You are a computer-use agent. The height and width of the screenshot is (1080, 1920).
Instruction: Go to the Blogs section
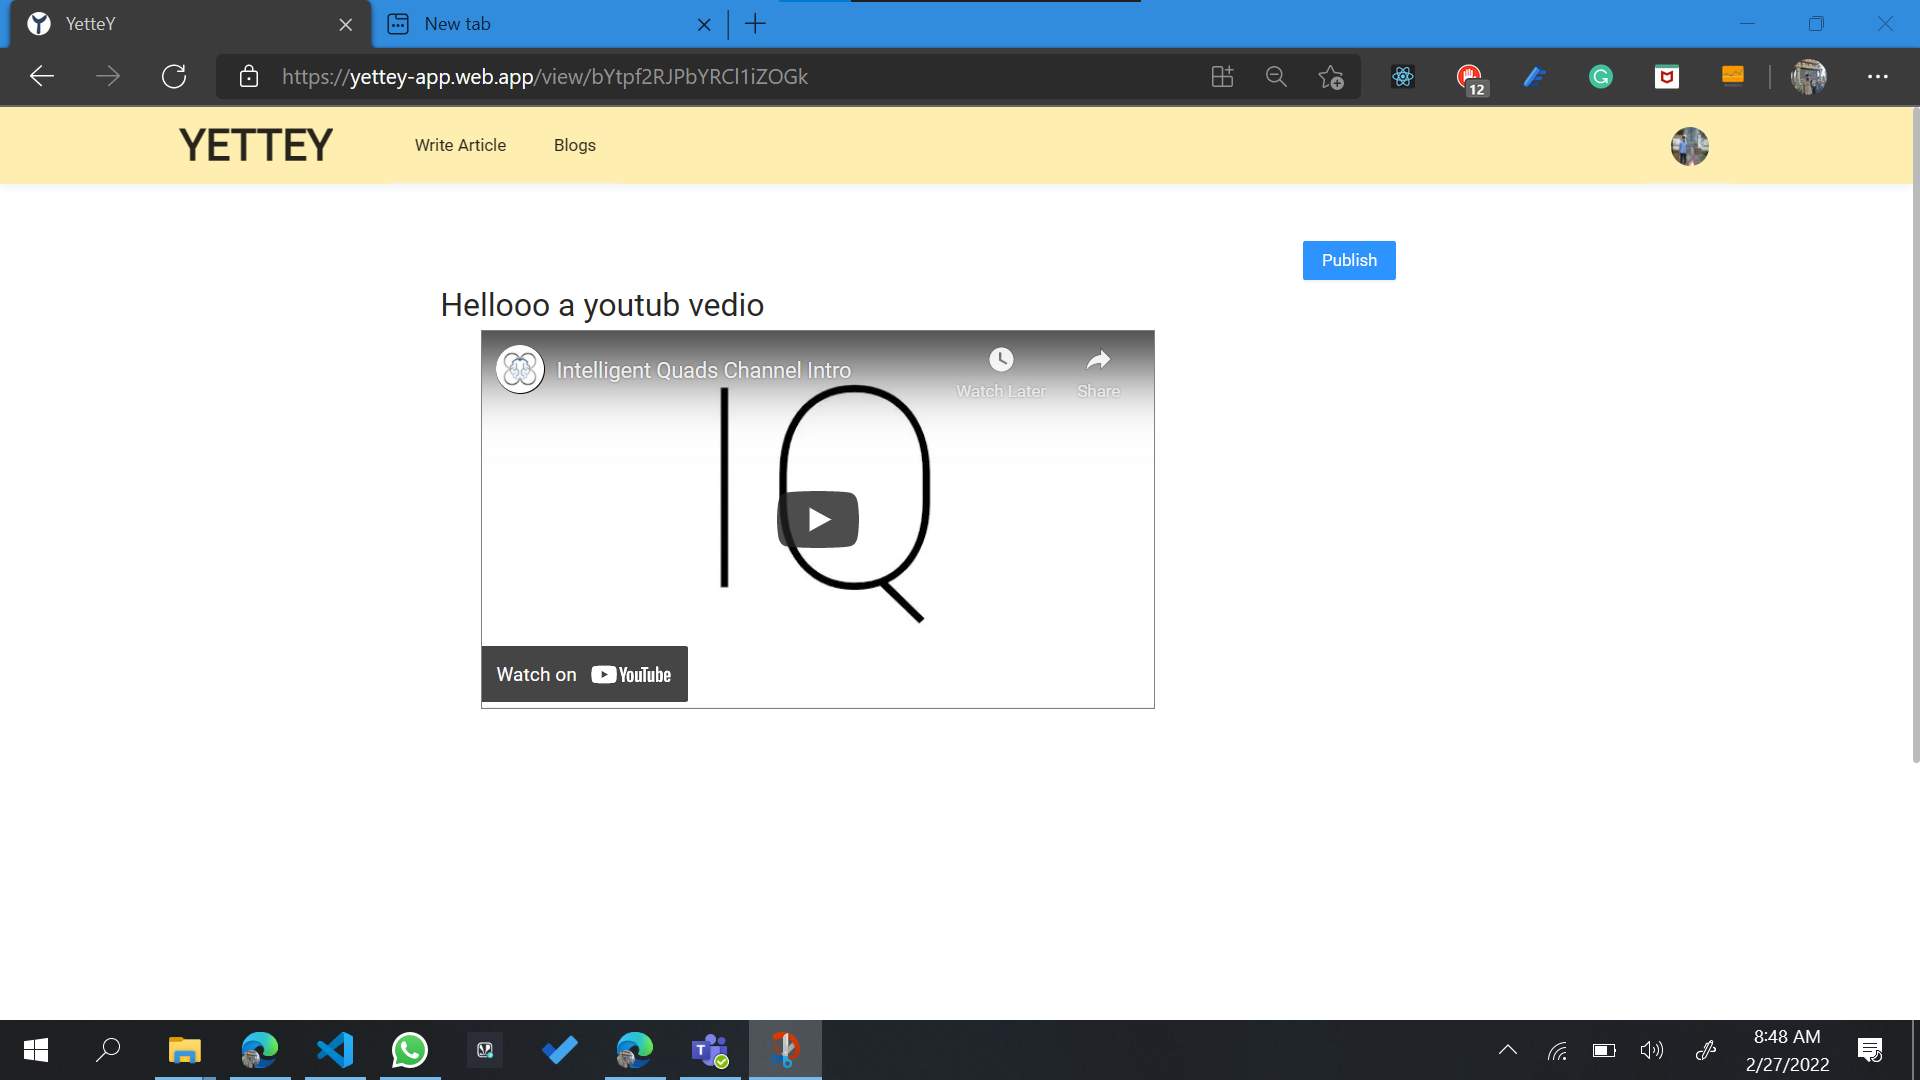click(574, 145)
